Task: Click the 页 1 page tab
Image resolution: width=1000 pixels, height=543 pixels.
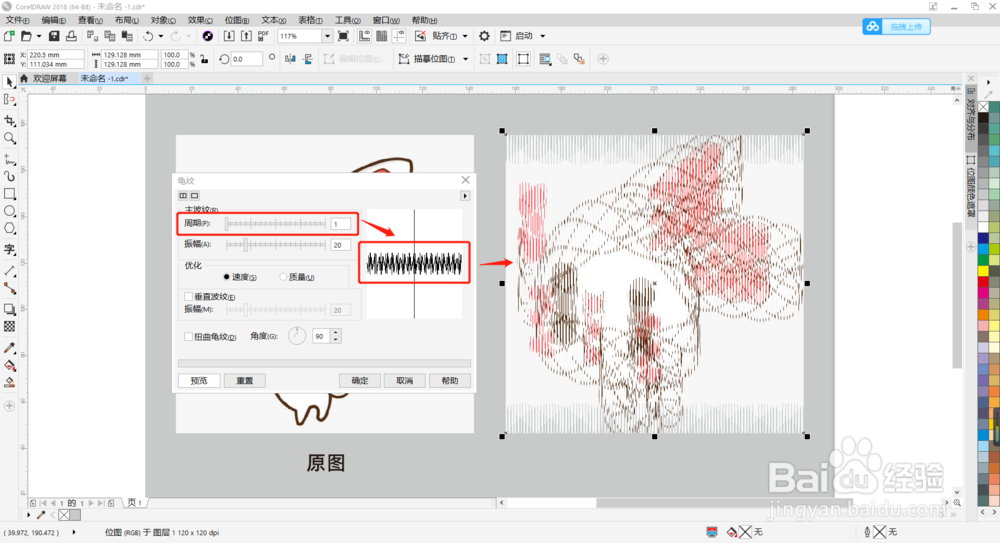Action: pos(135,503)
